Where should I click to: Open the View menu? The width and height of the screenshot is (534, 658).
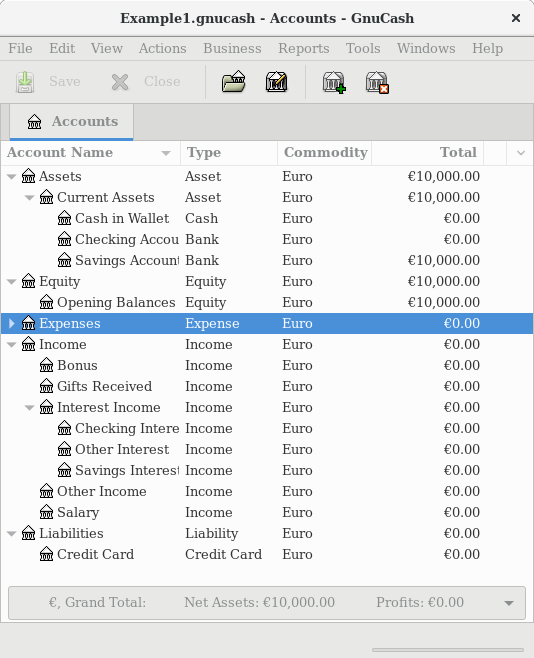coord(107,48)
